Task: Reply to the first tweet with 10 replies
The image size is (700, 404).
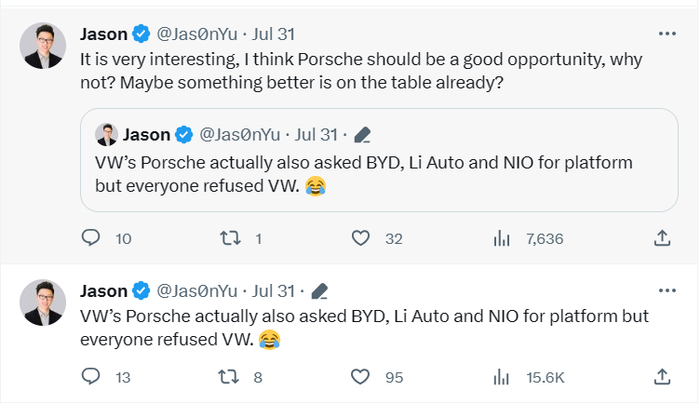Action: [x=91, y=238]
